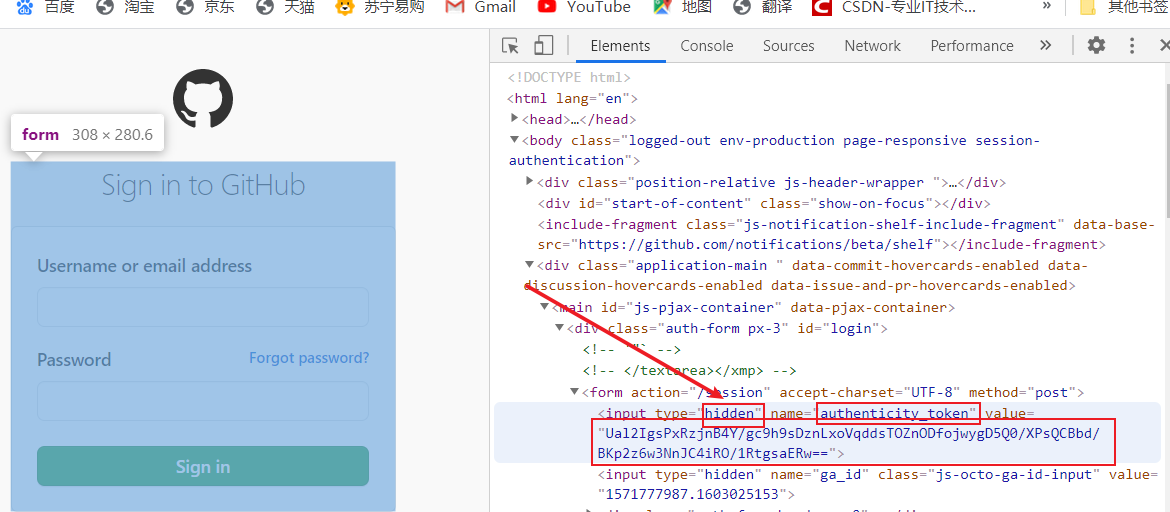Switch to the Console tab
Image resolution: width=1170 pixels, height=512 pixels.
[707, 46]
